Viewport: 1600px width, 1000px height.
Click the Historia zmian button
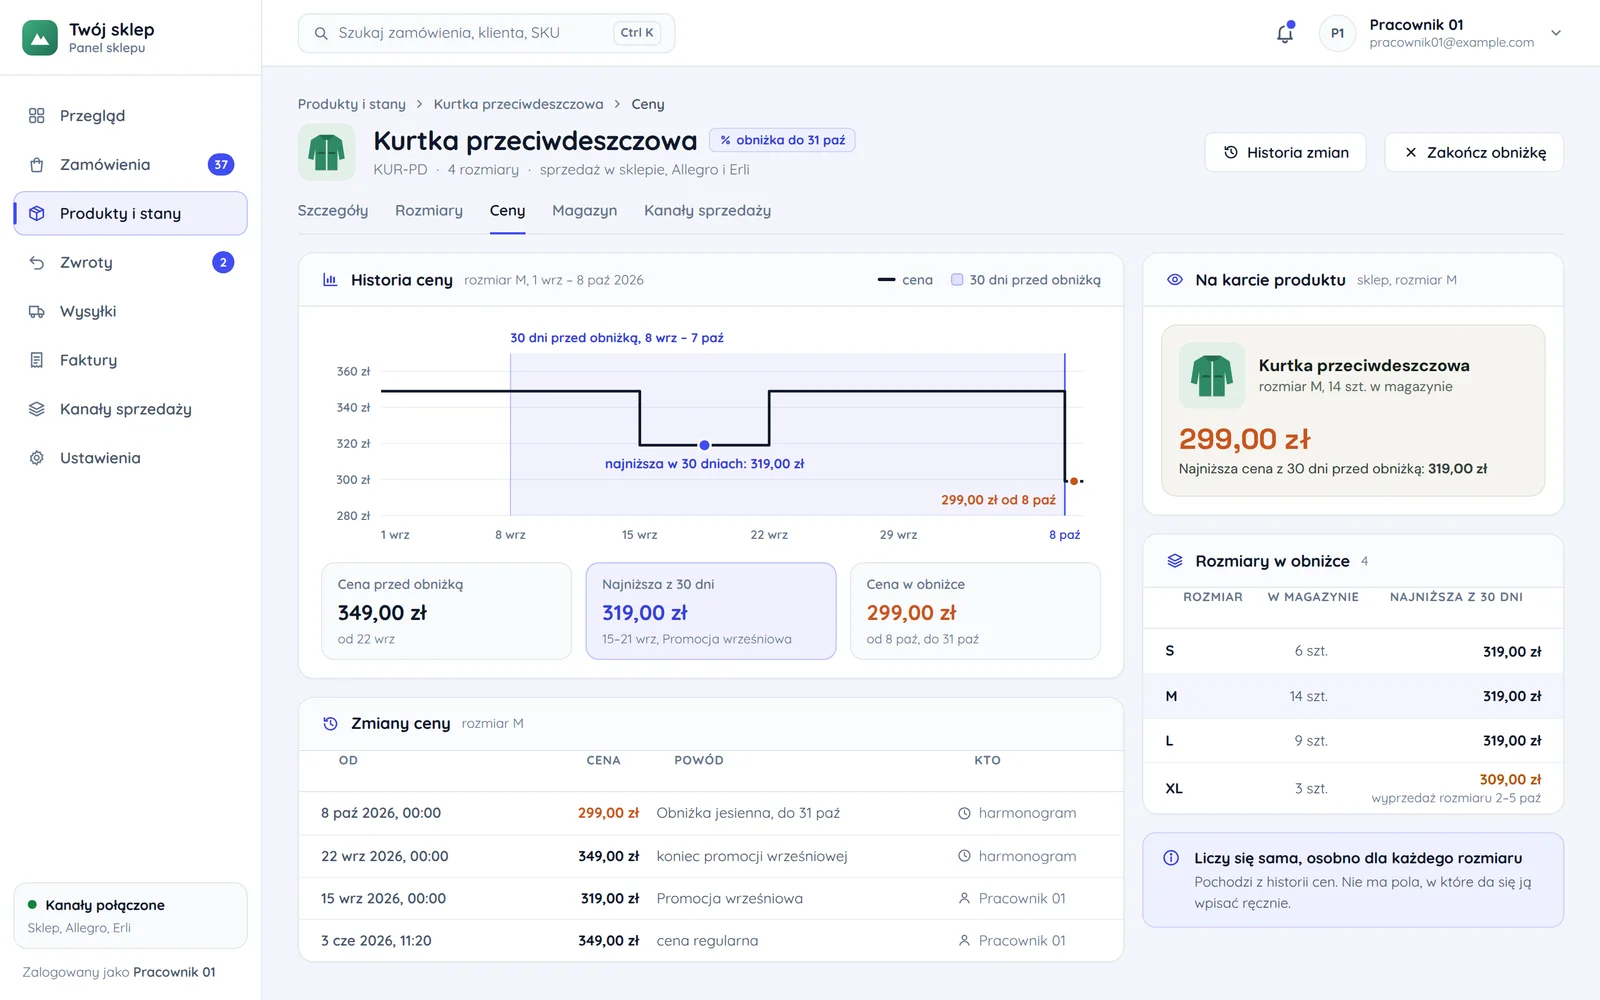[1285, 152]
